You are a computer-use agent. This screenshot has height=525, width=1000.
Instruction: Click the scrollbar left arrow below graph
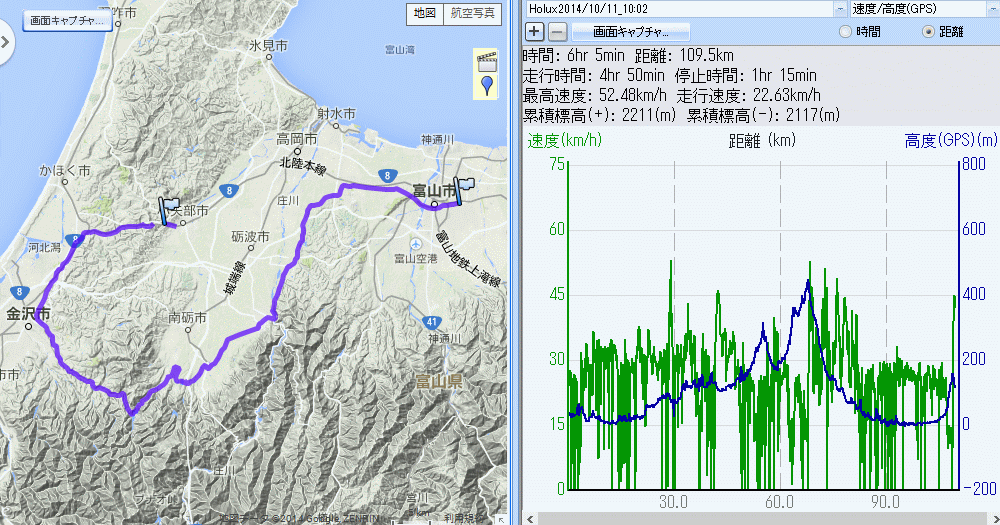pos(528,518)
